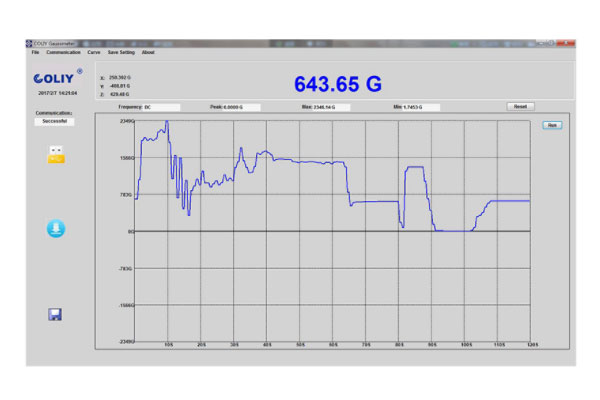This screenshot has width=600, height=400.
Task: Click the Peak value field
Action: [240, 106]
